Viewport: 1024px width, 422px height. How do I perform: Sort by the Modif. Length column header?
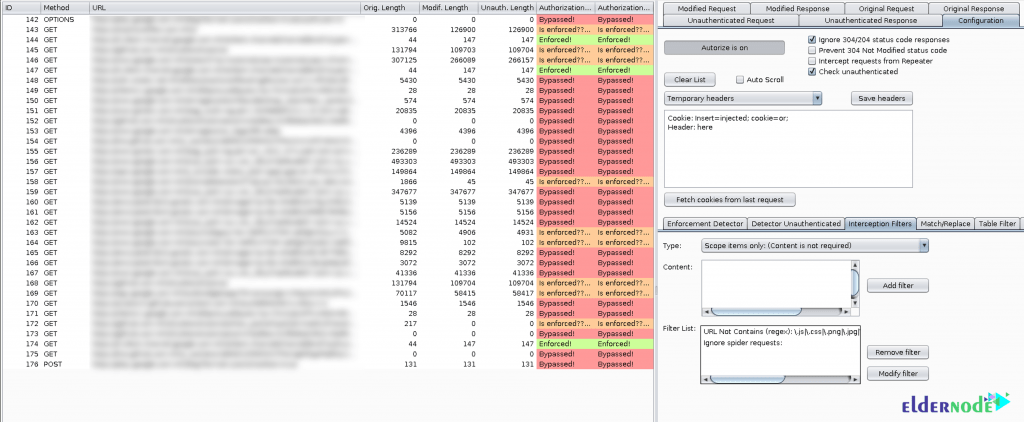449,8
